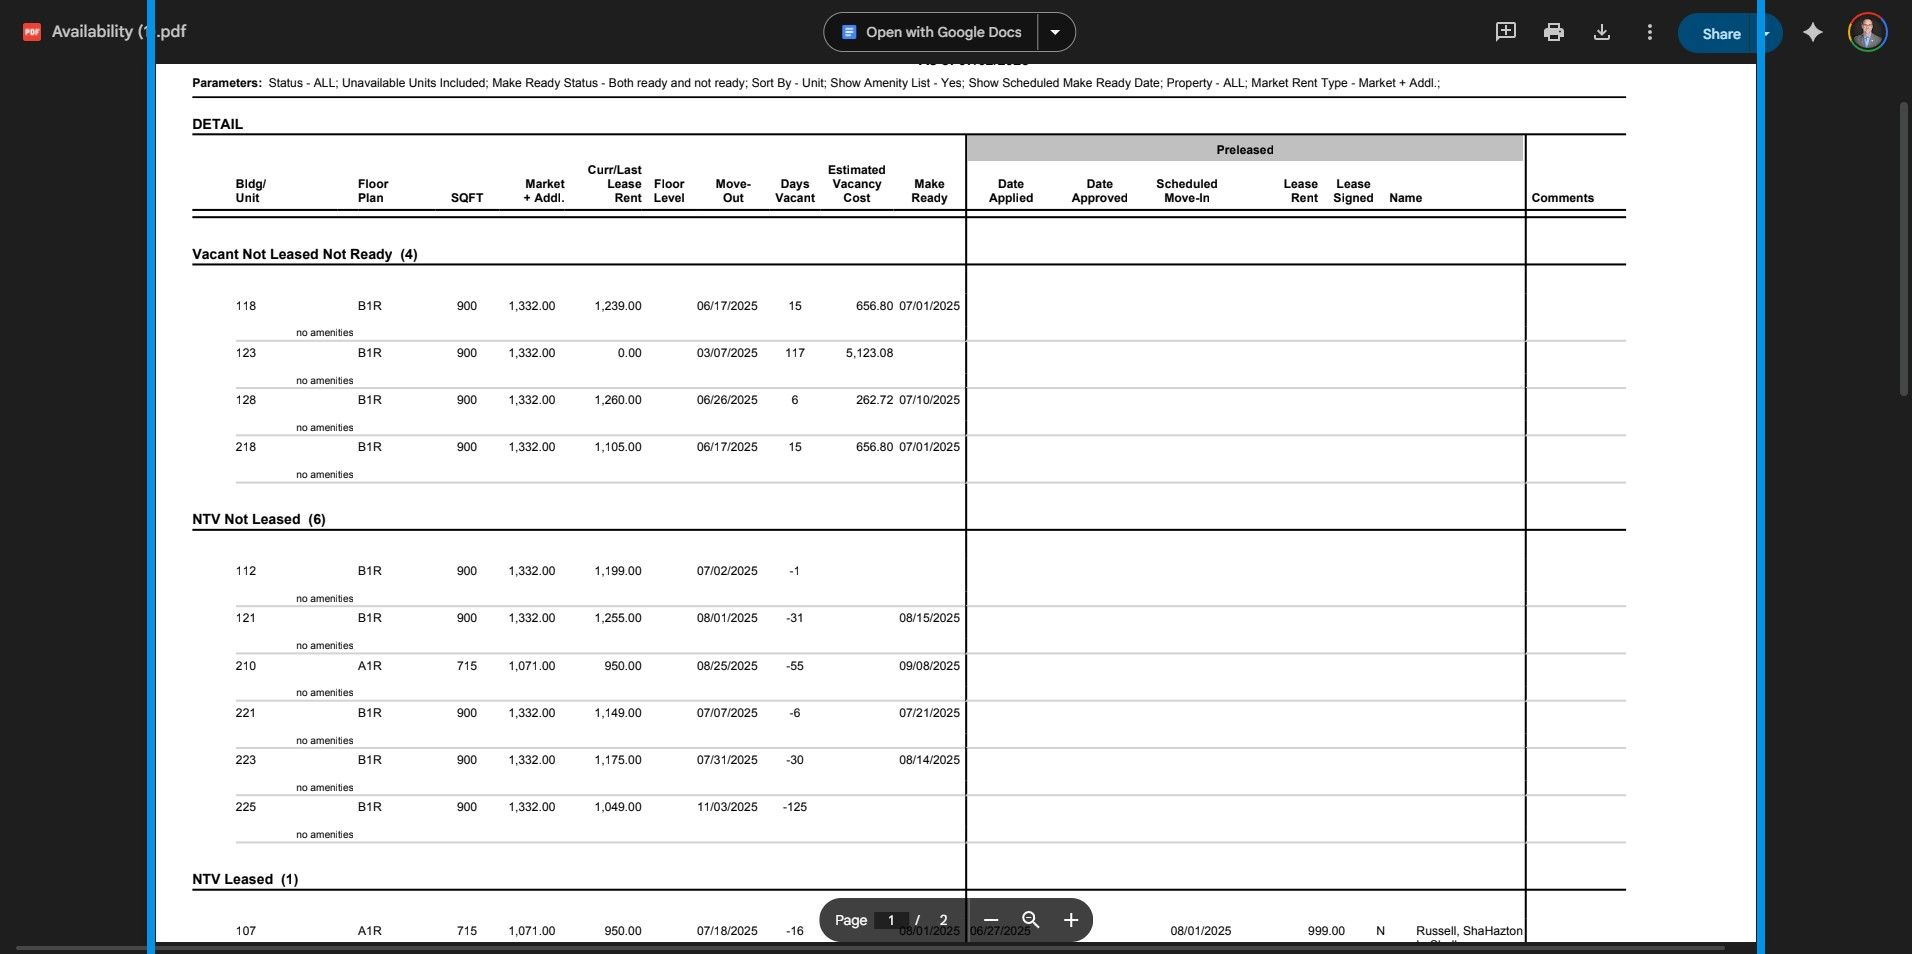Open the Google account profile avatar
Screen dimensions: 1912x954
coord(1867,32)
